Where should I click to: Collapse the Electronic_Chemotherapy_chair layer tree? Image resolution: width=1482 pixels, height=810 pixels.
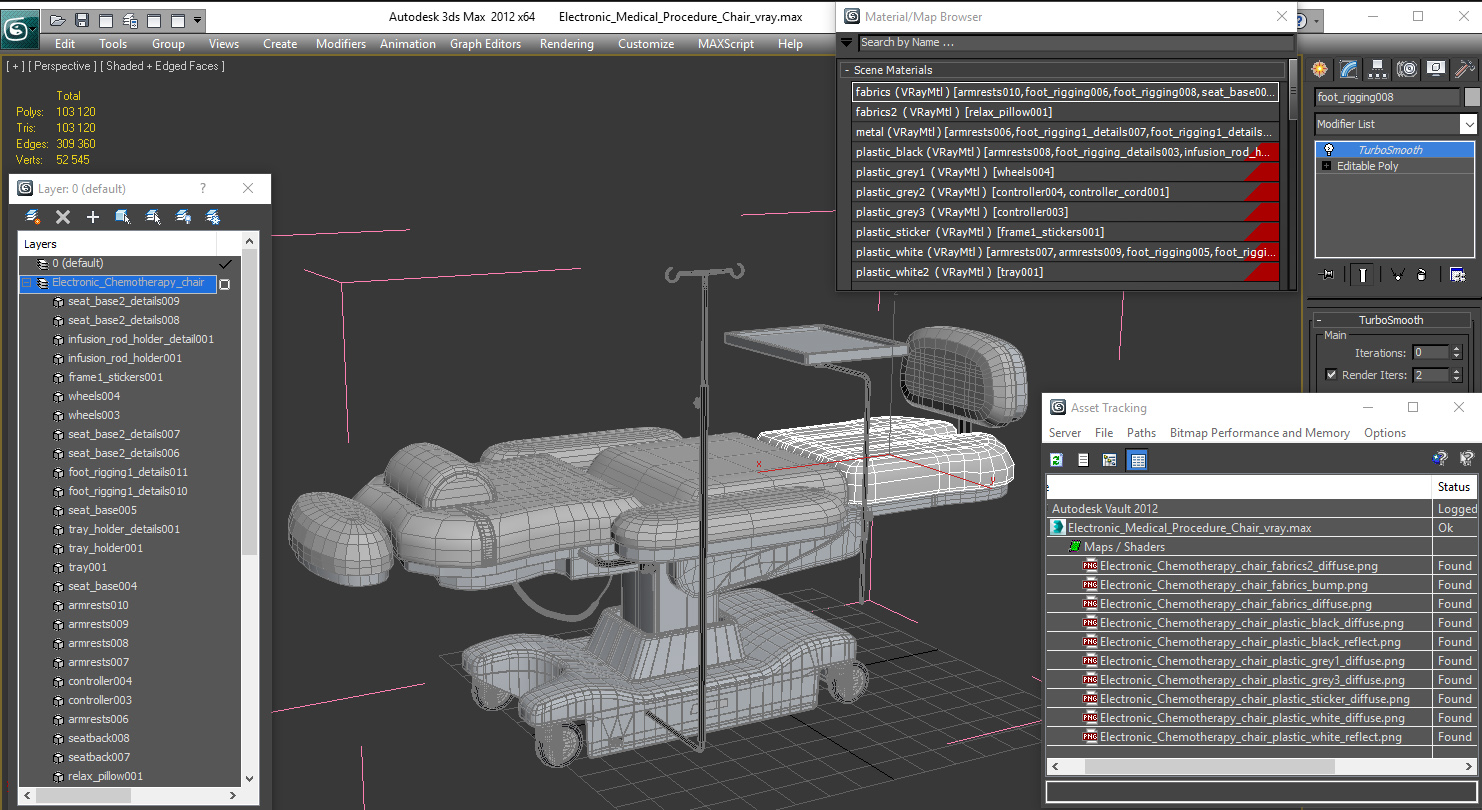[27, 283]
